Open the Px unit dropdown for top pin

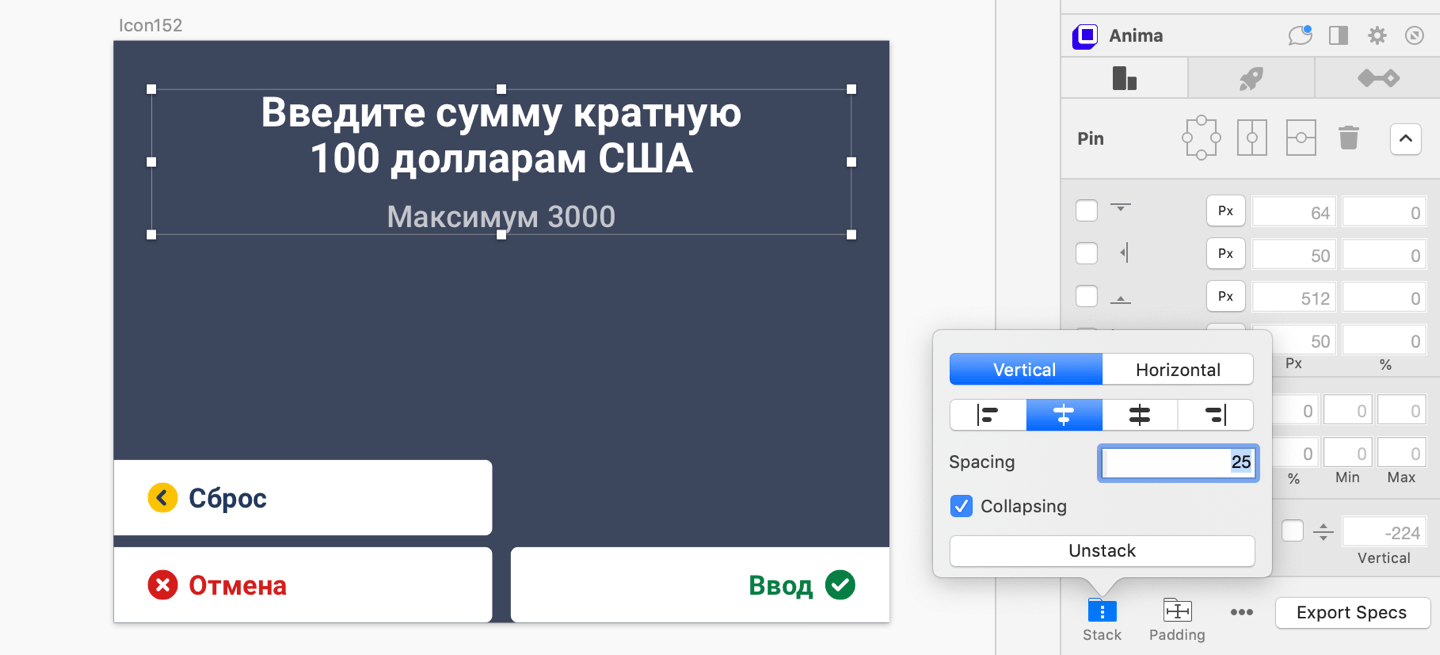[x=1225, y=211]
